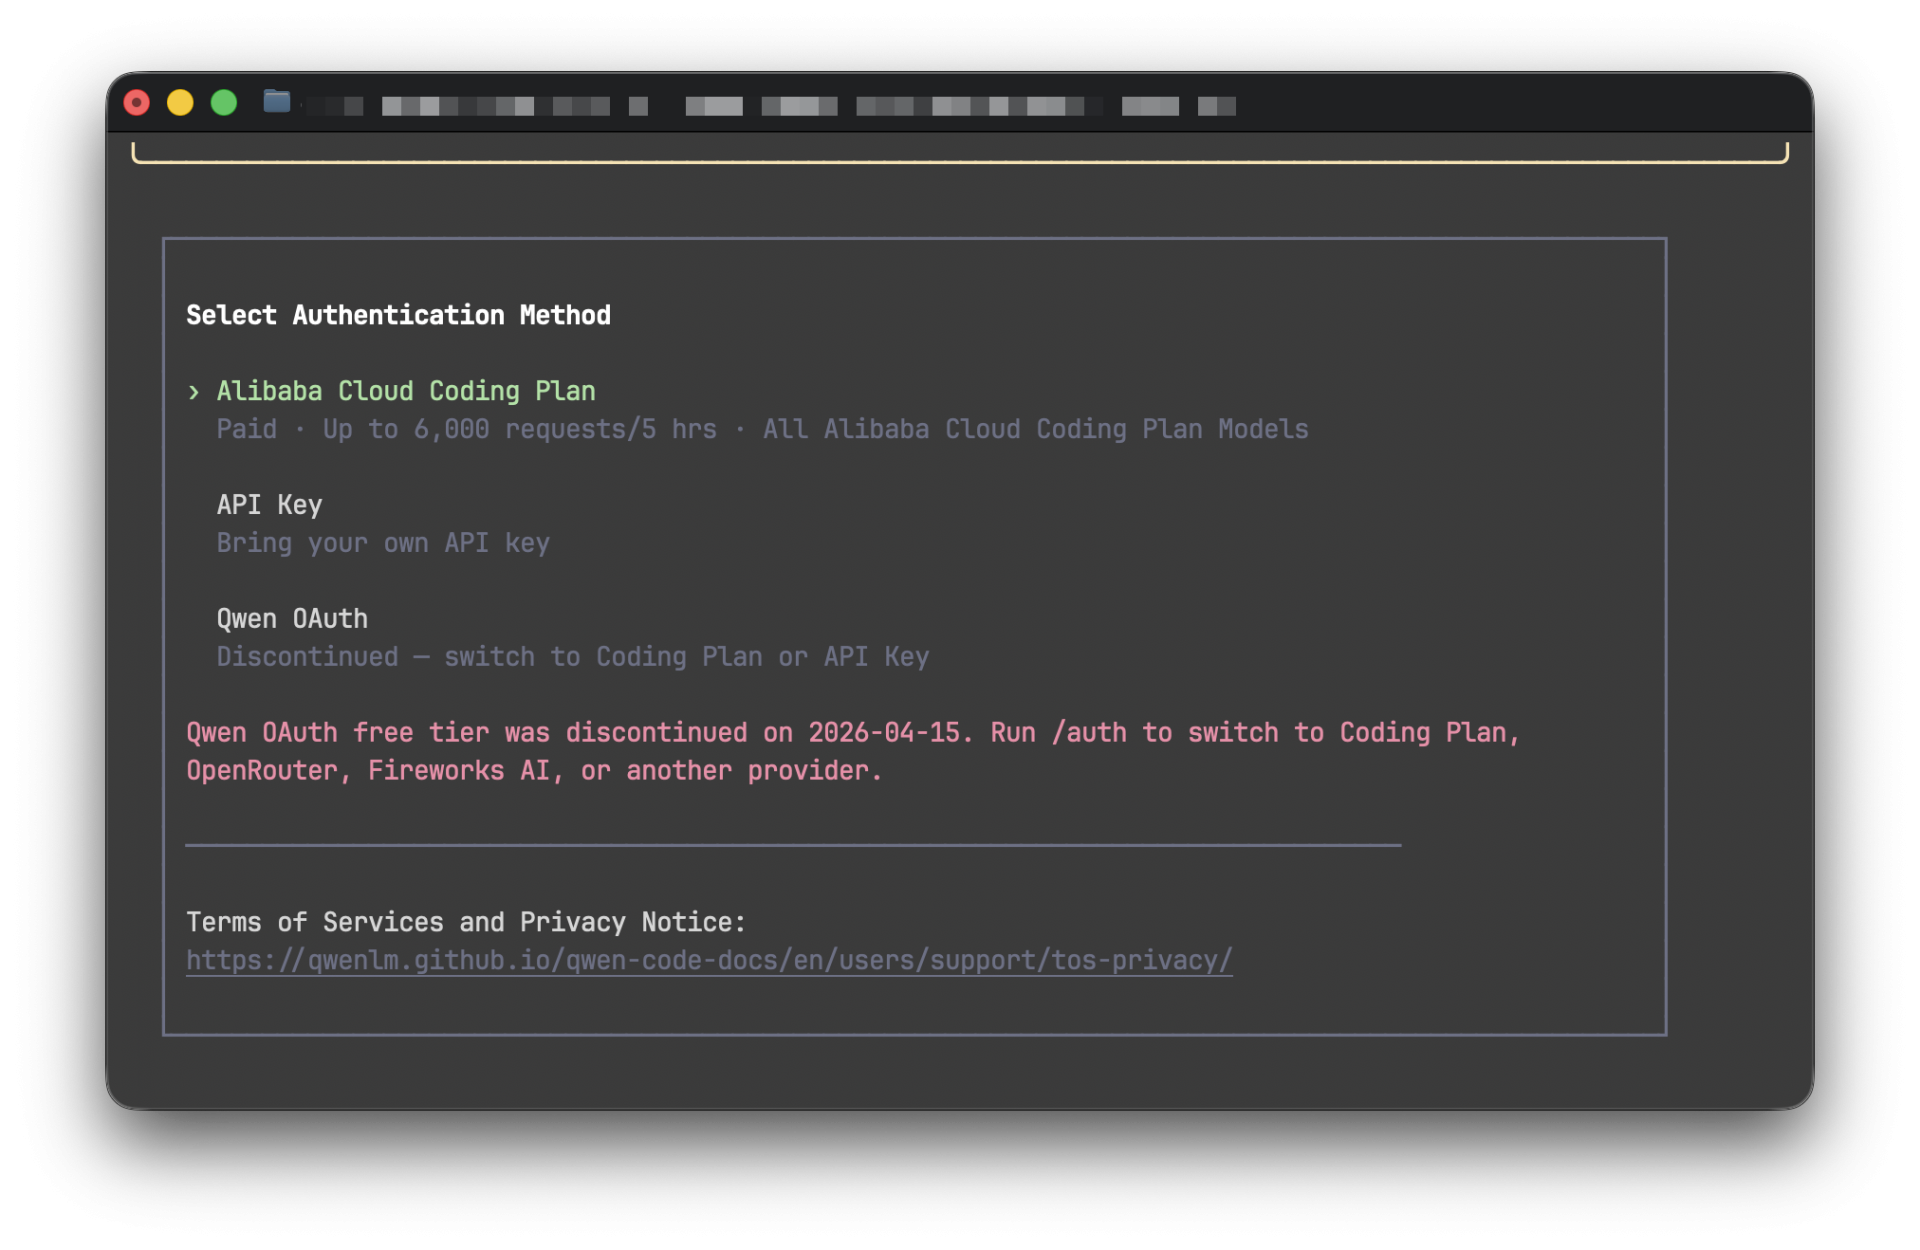The width and height of the screenshot is (1920, 1250).
Task: Click the folder icon in the title bar
Action: [x=276, y=102]
